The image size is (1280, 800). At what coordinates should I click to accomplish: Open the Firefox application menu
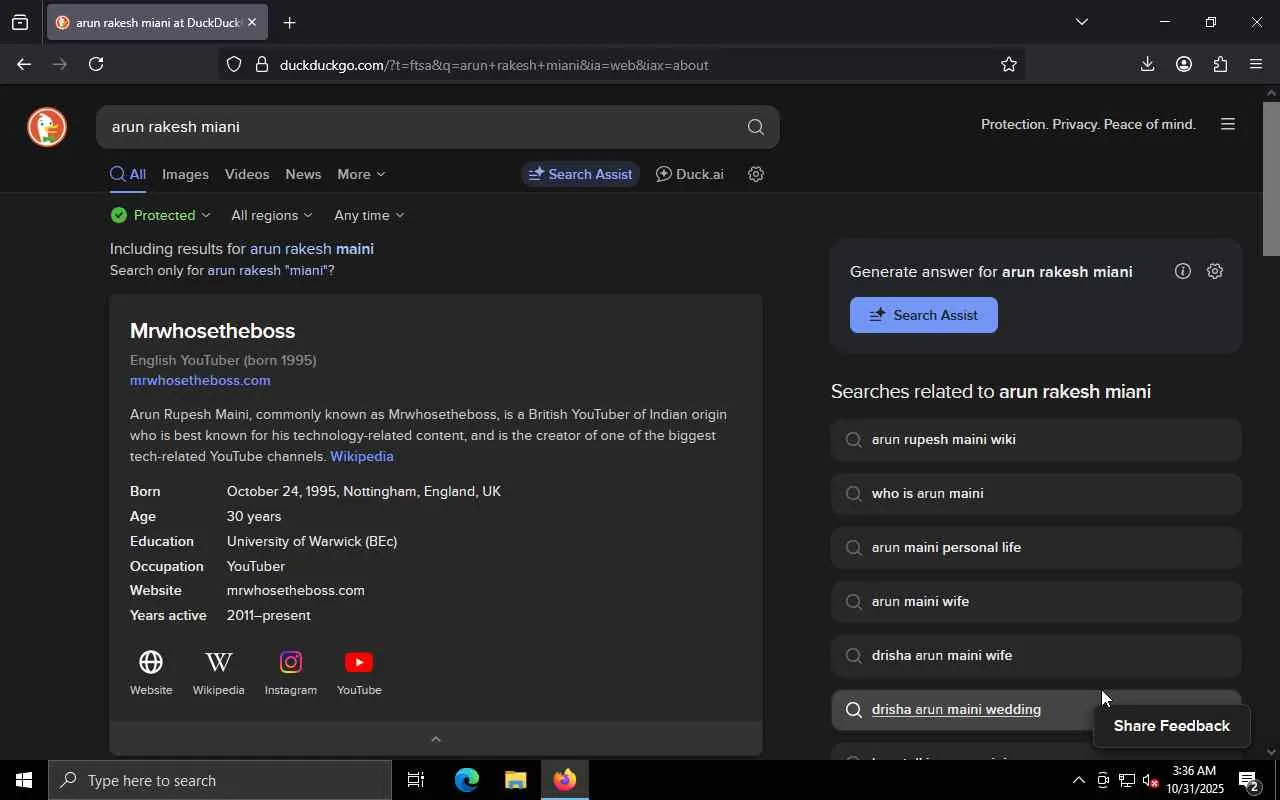(x=1257, y=65)
